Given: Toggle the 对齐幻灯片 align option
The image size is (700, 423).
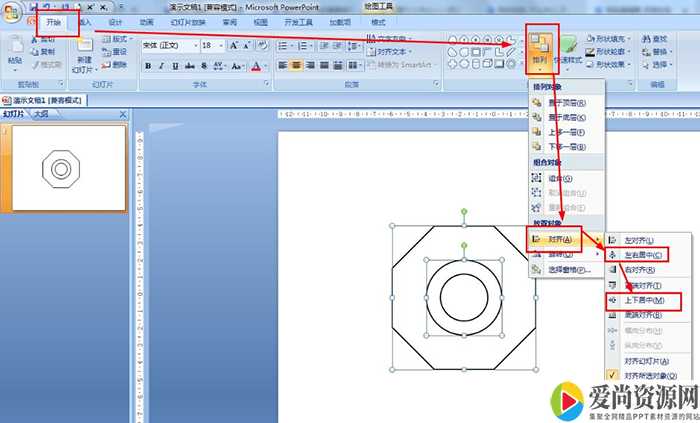Looking at the screenshot, I should [647, 360].
